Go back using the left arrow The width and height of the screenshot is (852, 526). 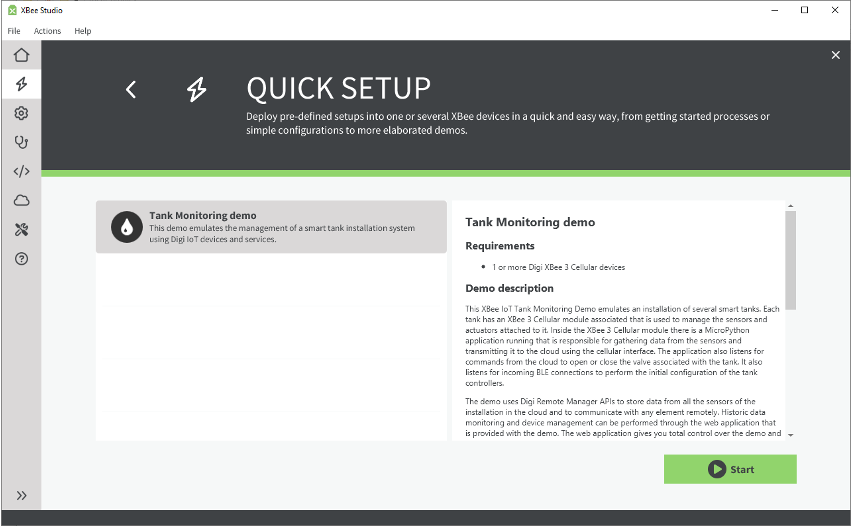pos(131,89)
